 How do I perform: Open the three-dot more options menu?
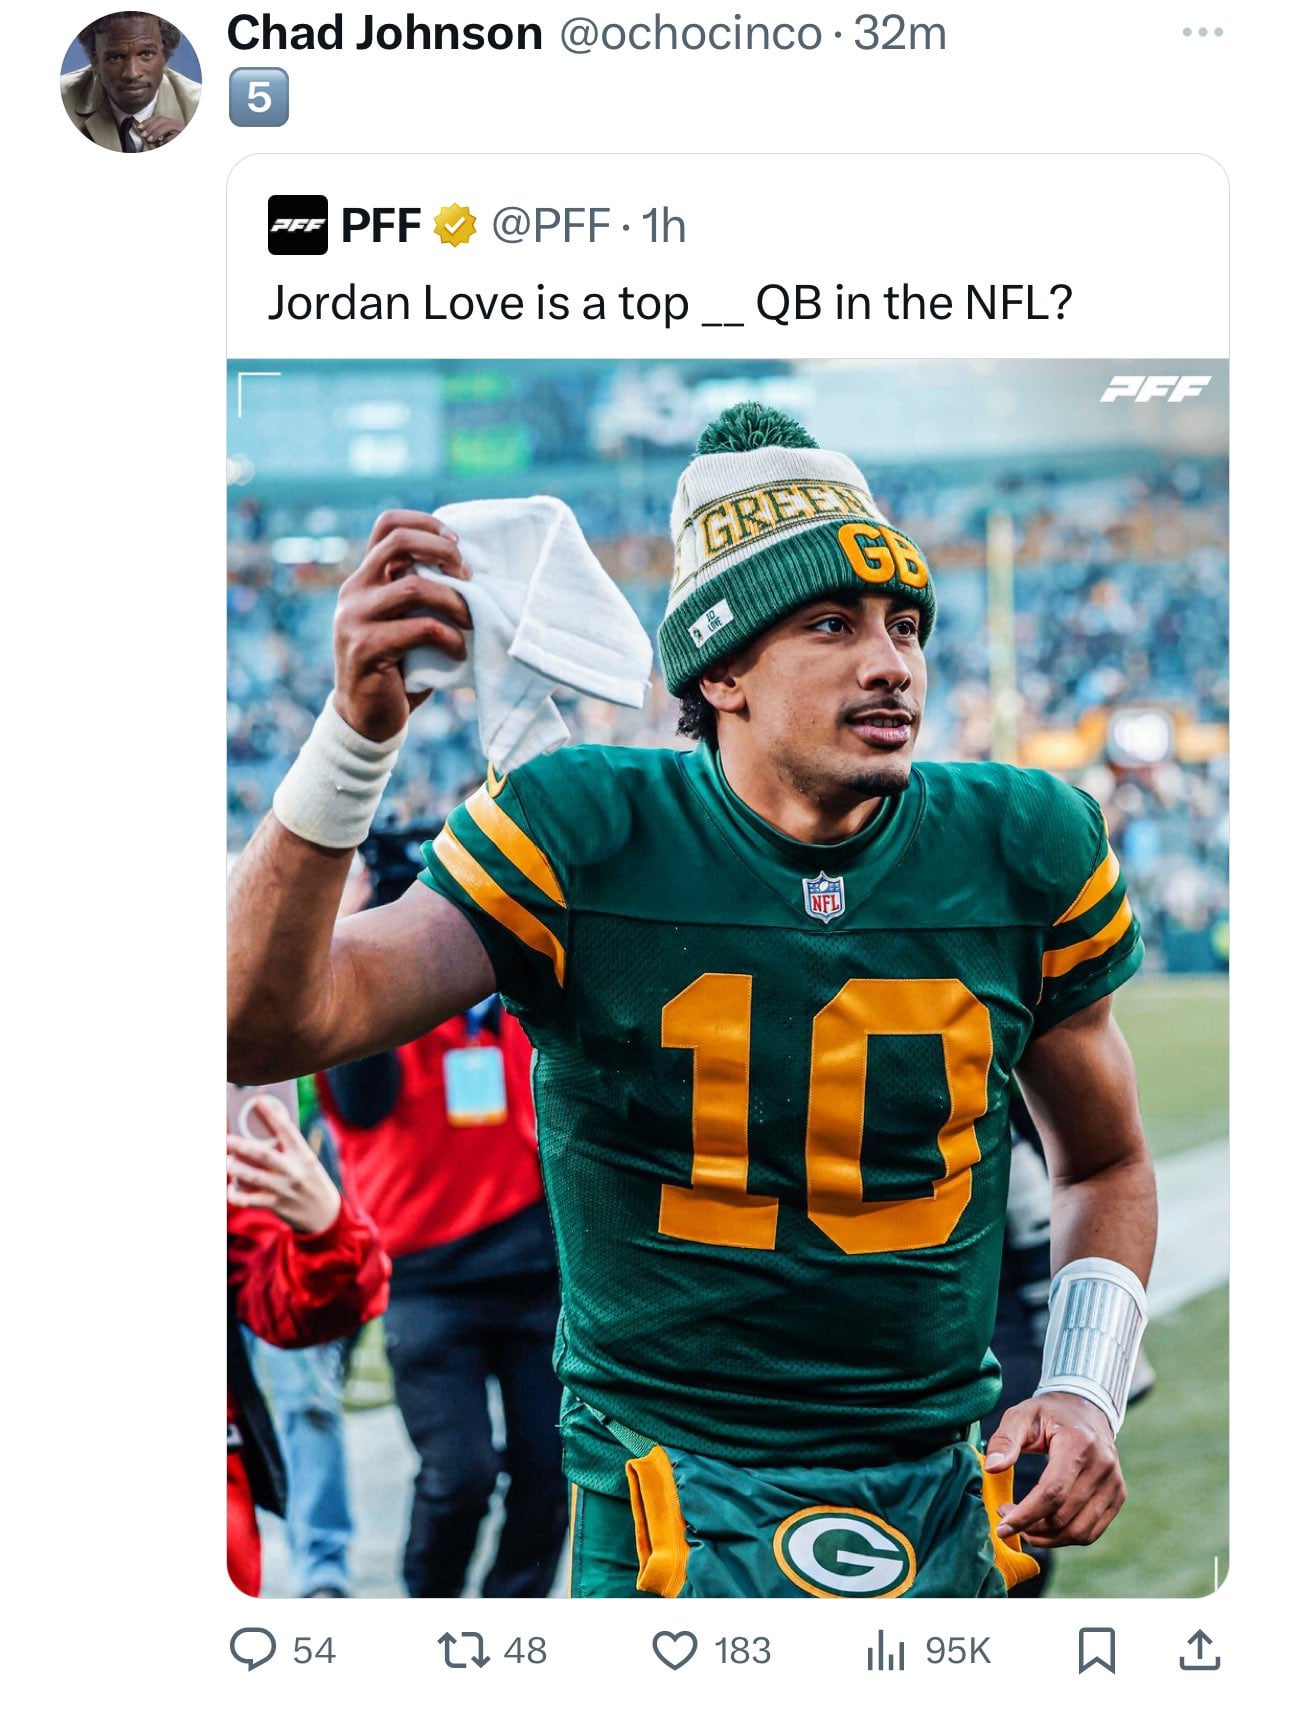1201,34
